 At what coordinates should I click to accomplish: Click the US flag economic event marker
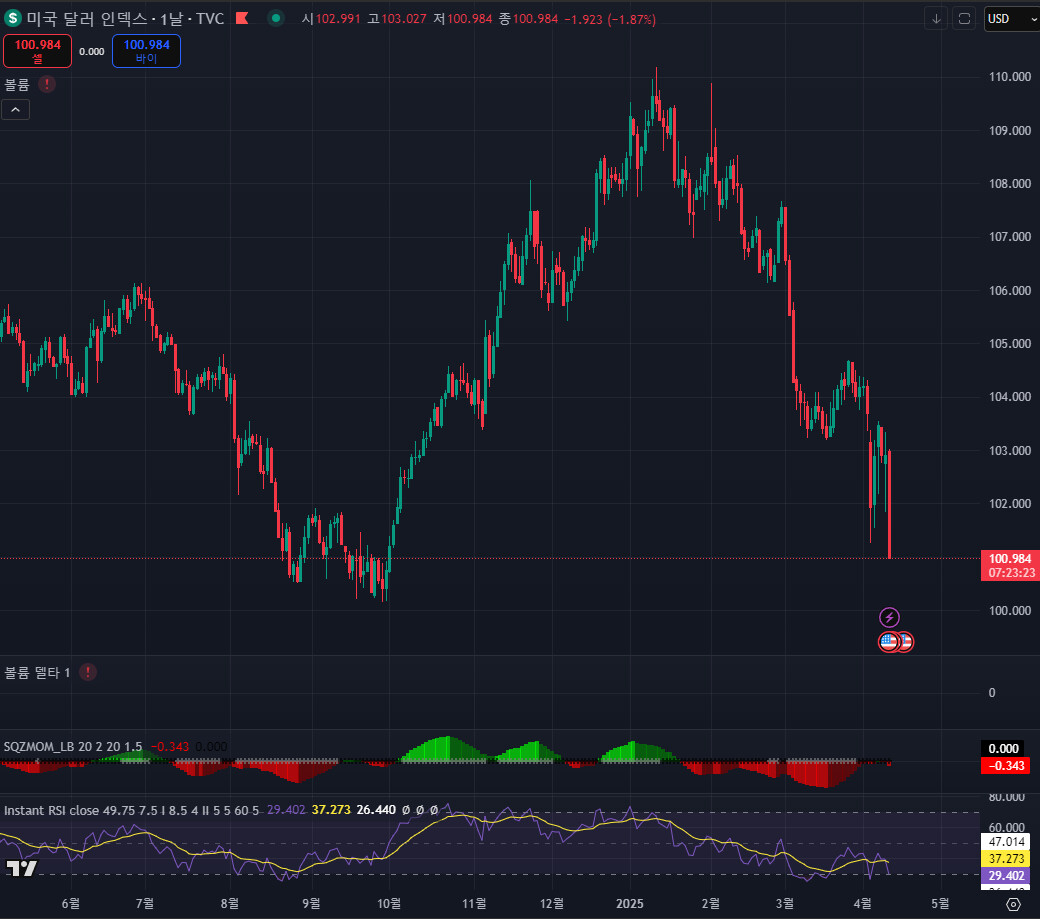tap(889, 642)
